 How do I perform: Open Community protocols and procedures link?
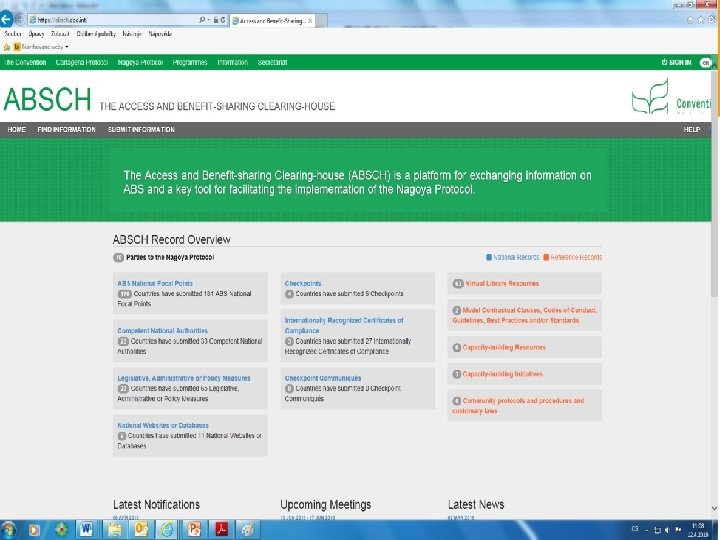pos(518,406)
